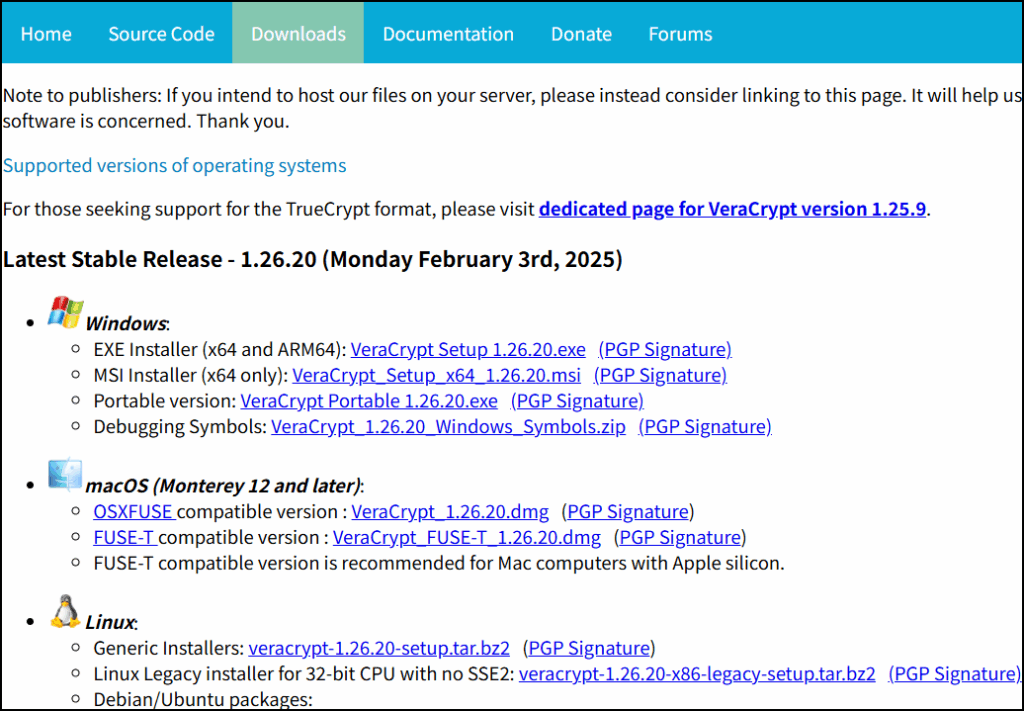This screenshot has width=1024, height=711.
Task: Click the macOS Finder icon
Action: [65, 475]
